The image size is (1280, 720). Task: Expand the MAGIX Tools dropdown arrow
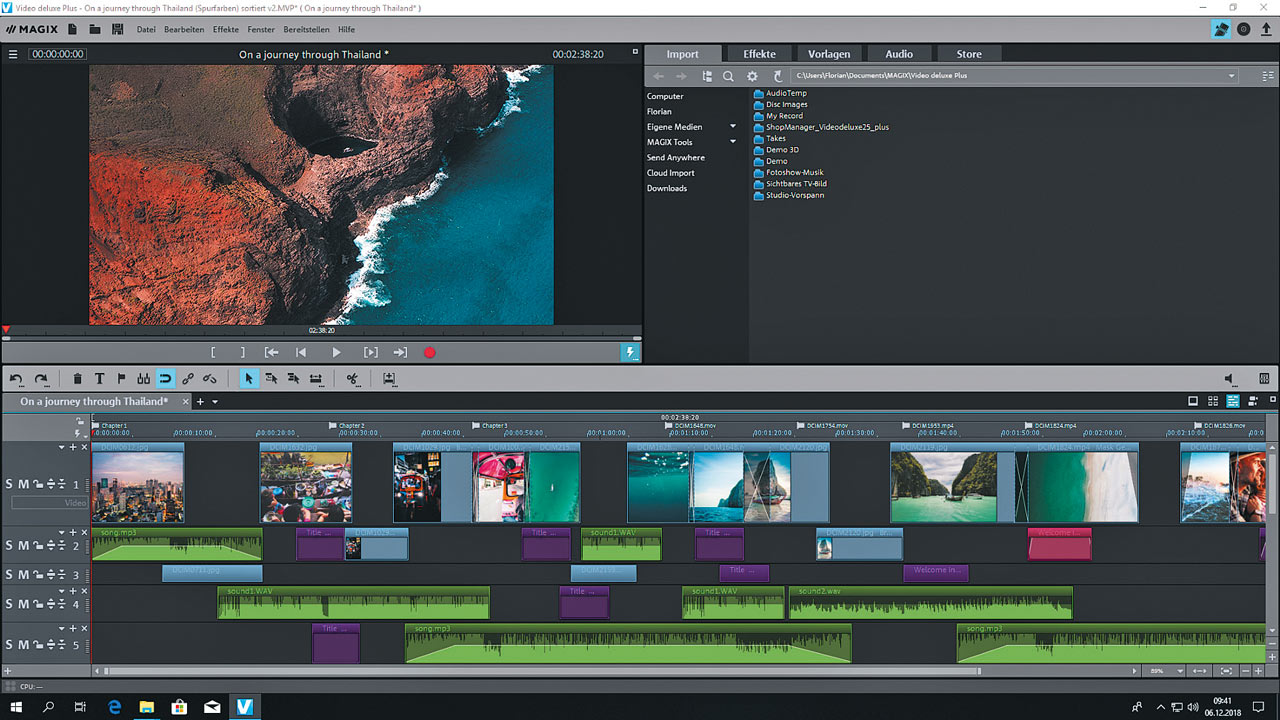pos(732,142)
